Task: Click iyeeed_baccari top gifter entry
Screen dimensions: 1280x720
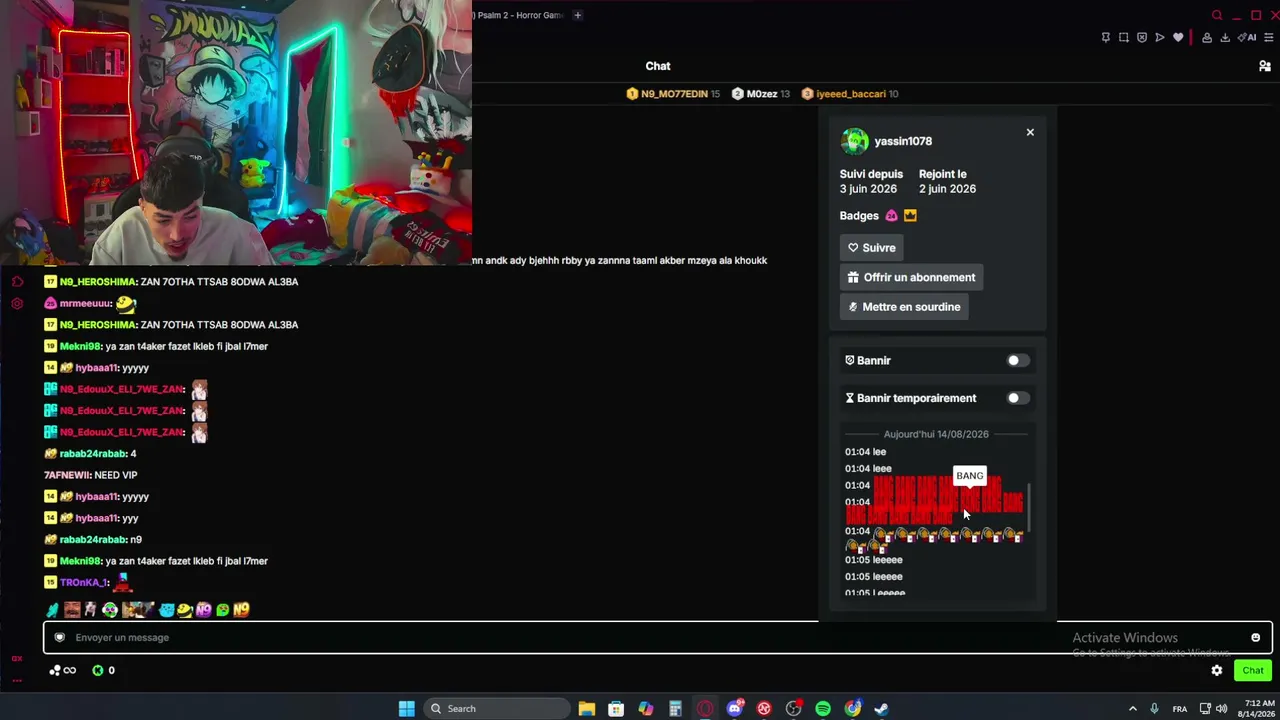Action: (850, 94)
